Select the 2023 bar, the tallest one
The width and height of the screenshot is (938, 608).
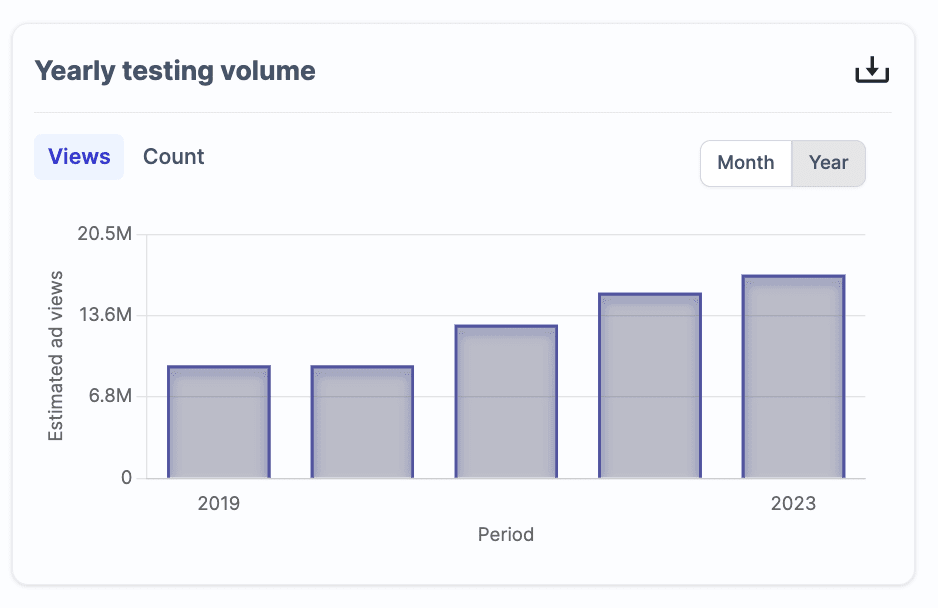point(793,377)
